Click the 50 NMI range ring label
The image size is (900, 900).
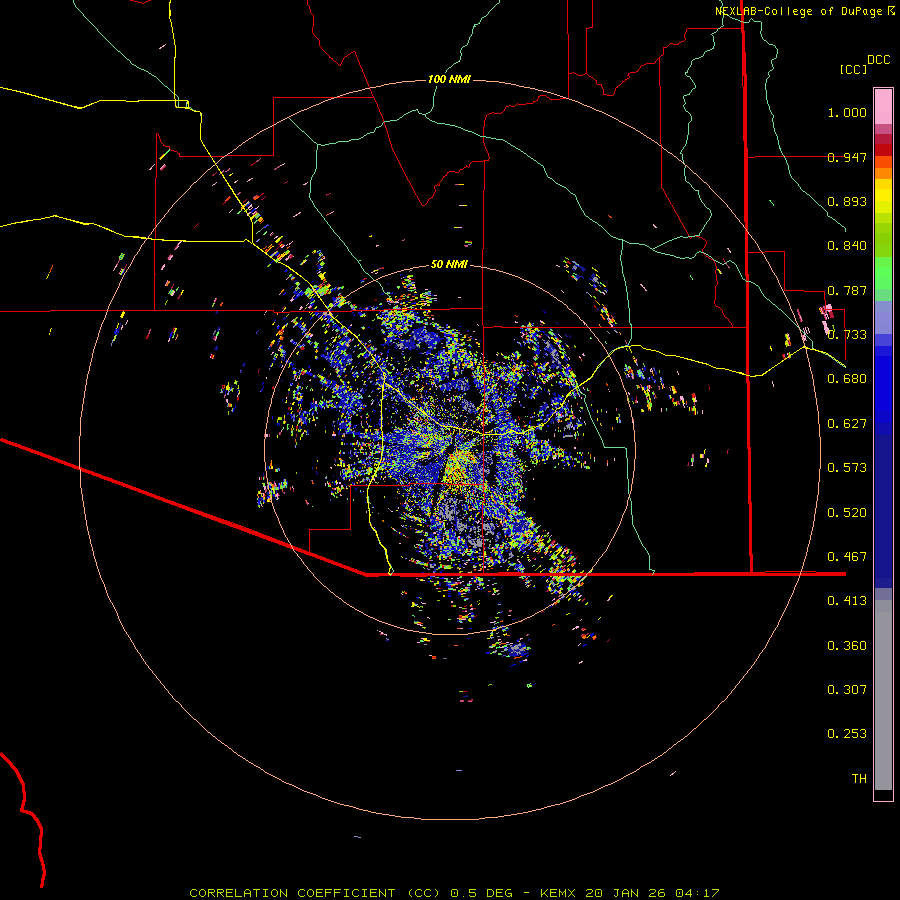[x=449, y=265]
